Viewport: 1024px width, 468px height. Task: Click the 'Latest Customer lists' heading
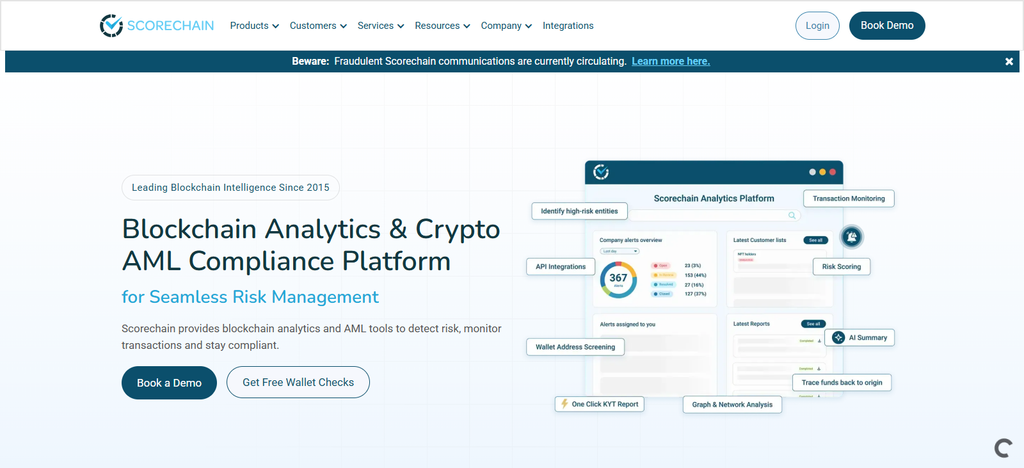(760, 240)
